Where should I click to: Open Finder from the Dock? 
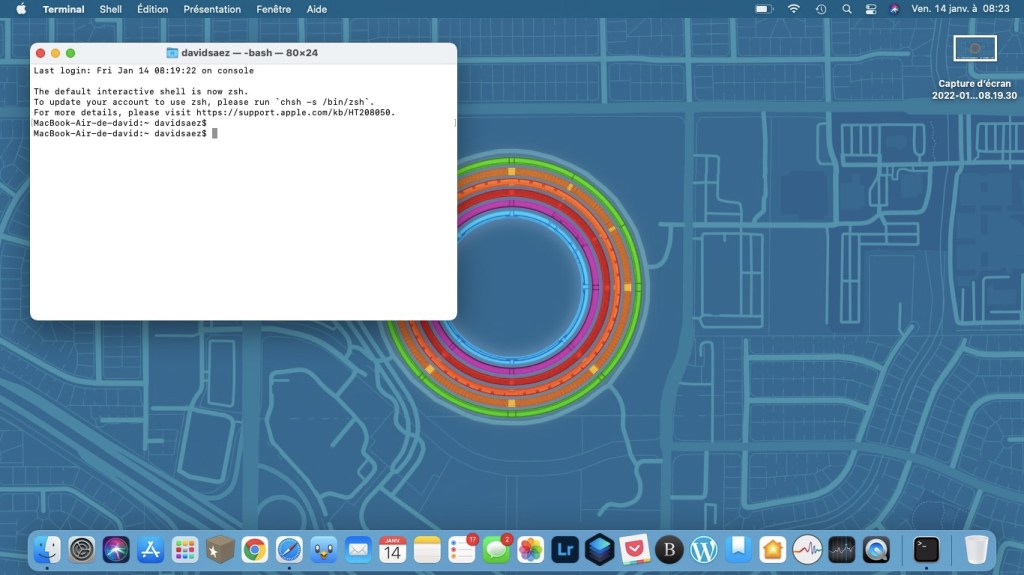click(47, 549)
